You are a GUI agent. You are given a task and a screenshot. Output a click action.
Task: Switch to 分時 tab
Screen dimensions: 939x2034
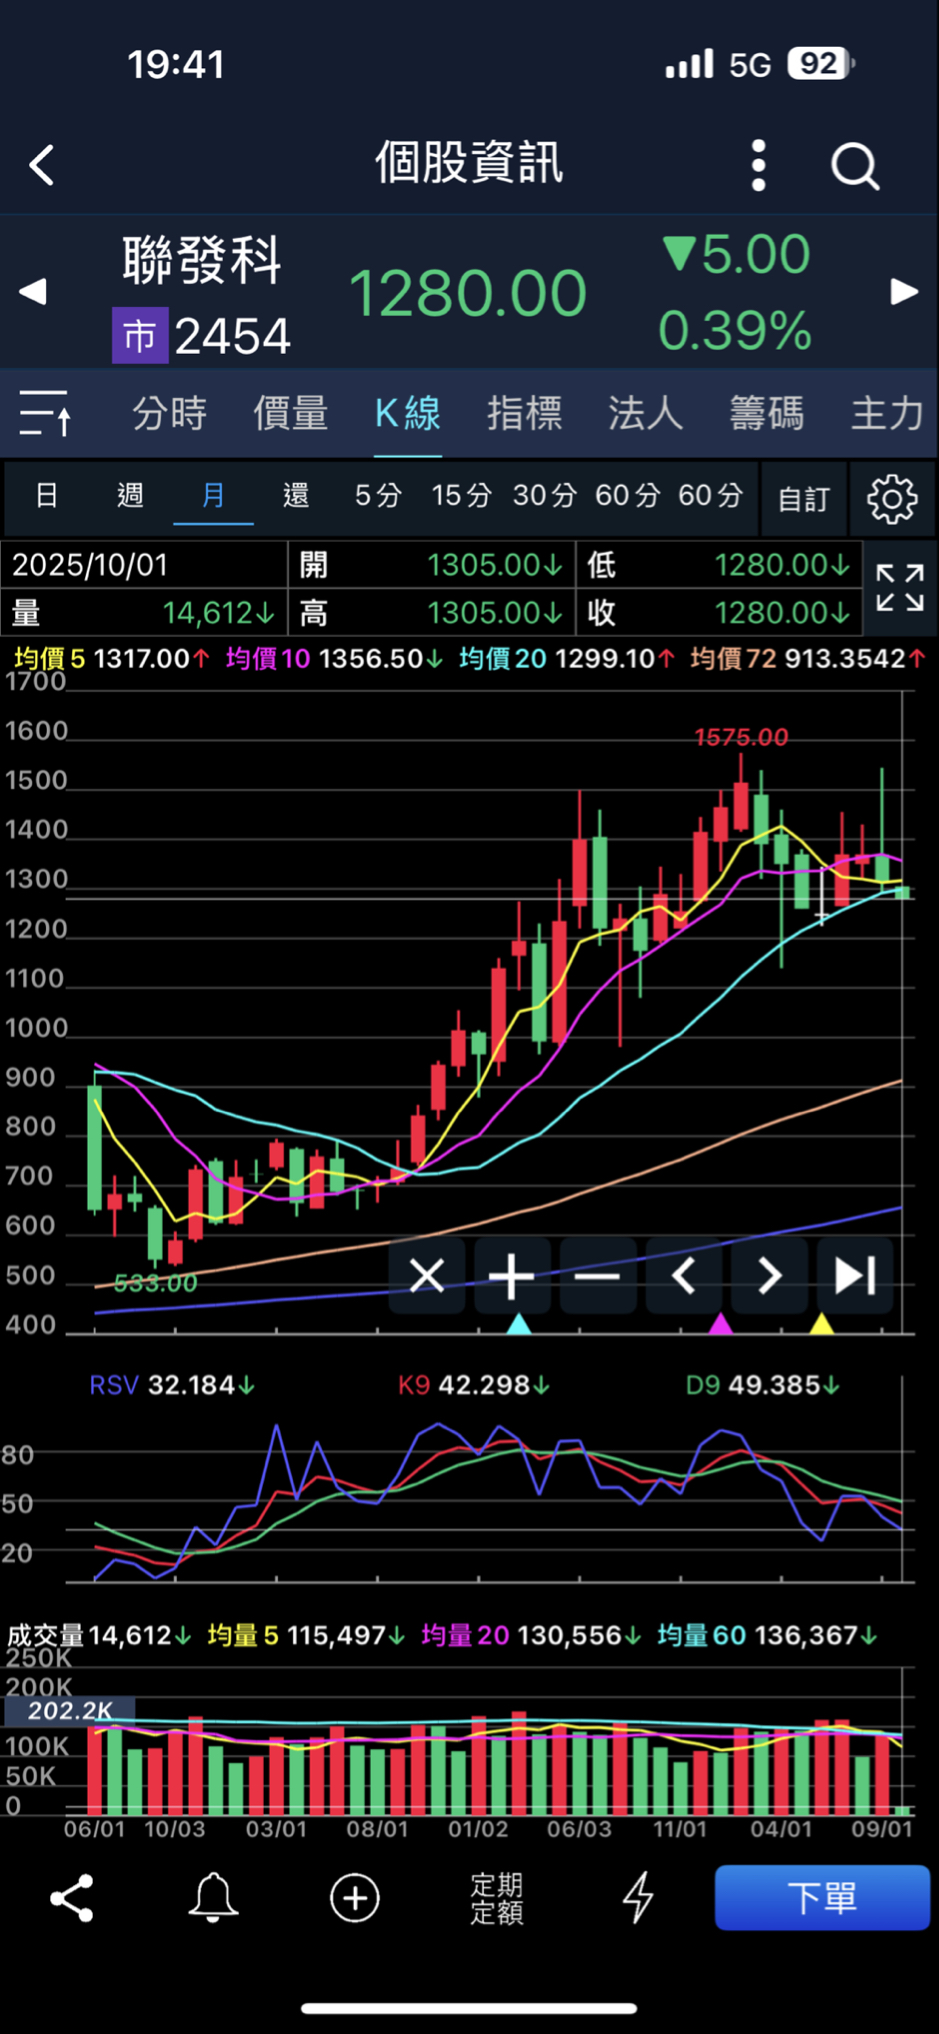coord(170,413)
